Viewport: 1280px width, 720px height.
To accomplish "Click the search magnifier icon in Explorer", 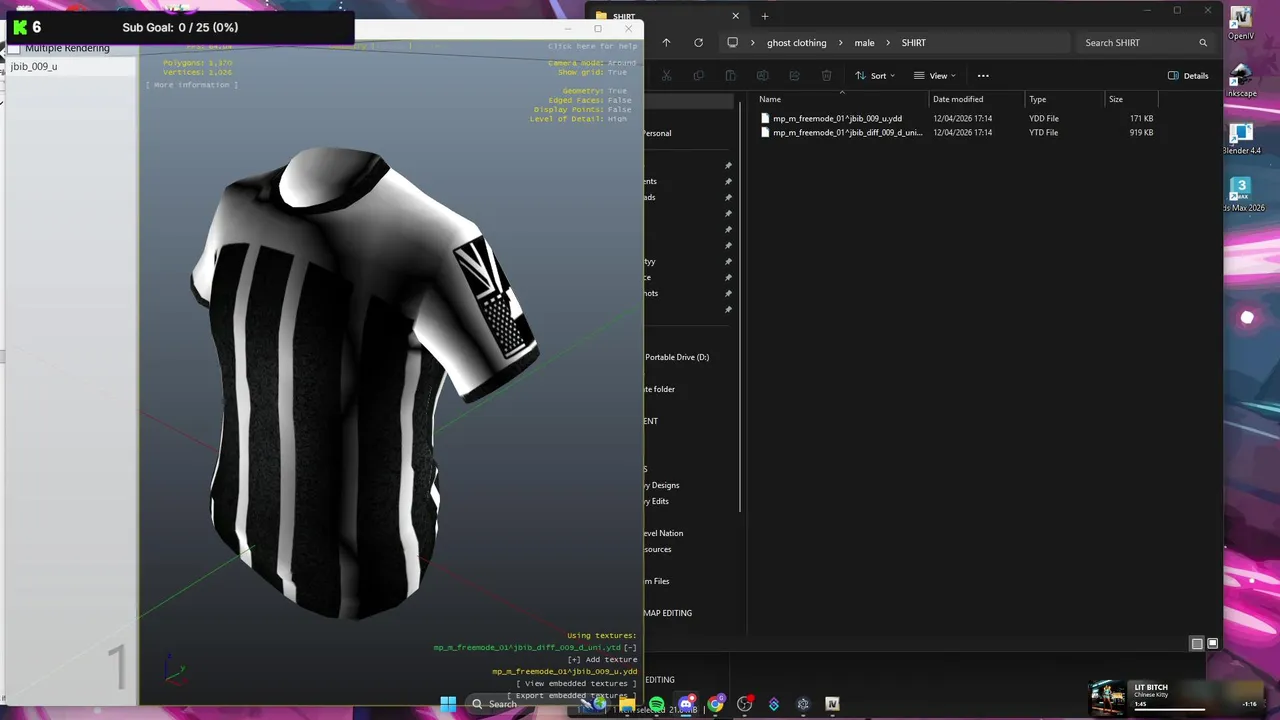I will [1203, 43].
